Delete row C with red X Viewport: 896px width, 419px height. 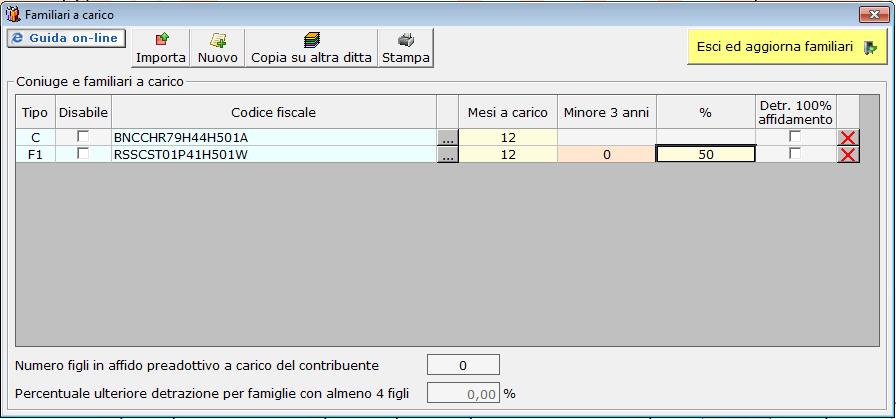(848, 137)
